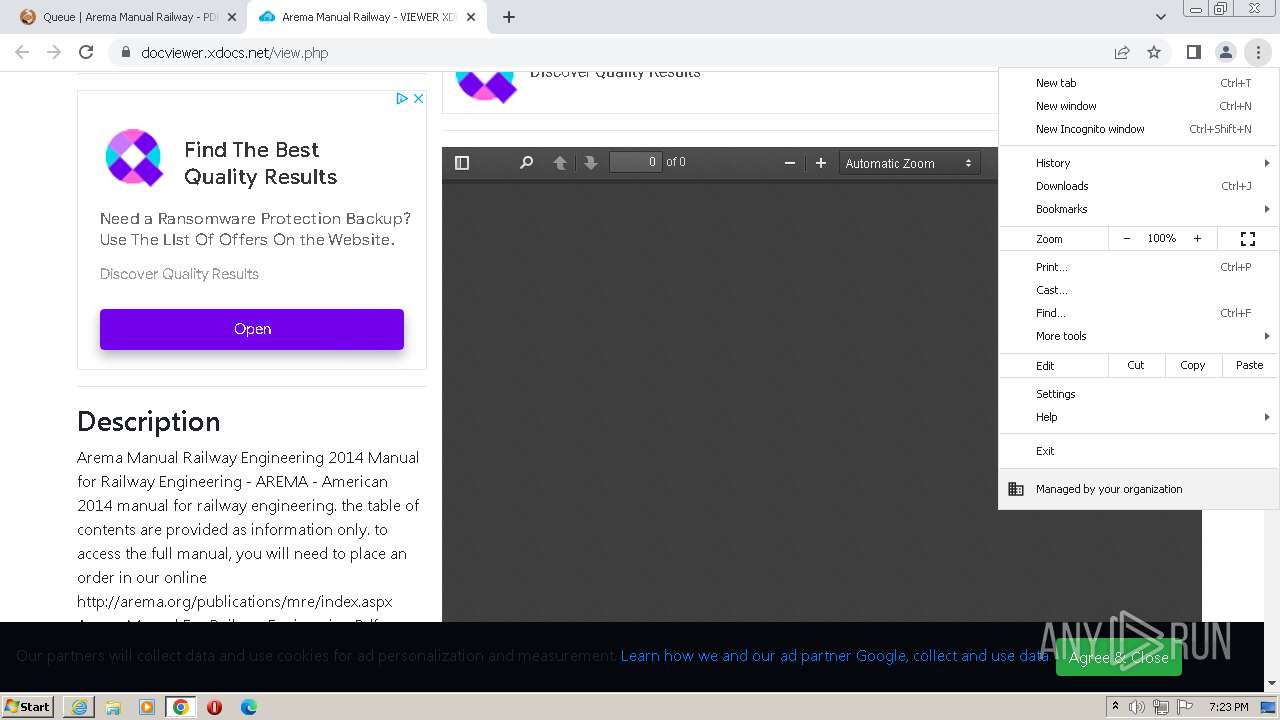Viewport: 1280px width, 720px height.
Task: Open the Automatic Zoom dropdown
Action: tap(909, 163)
